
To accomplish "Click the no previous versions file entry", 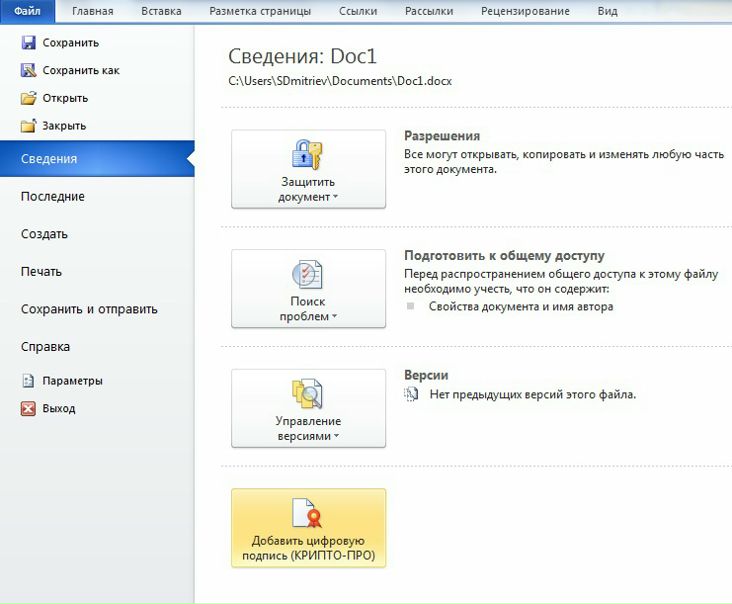I will pos(532,395).
